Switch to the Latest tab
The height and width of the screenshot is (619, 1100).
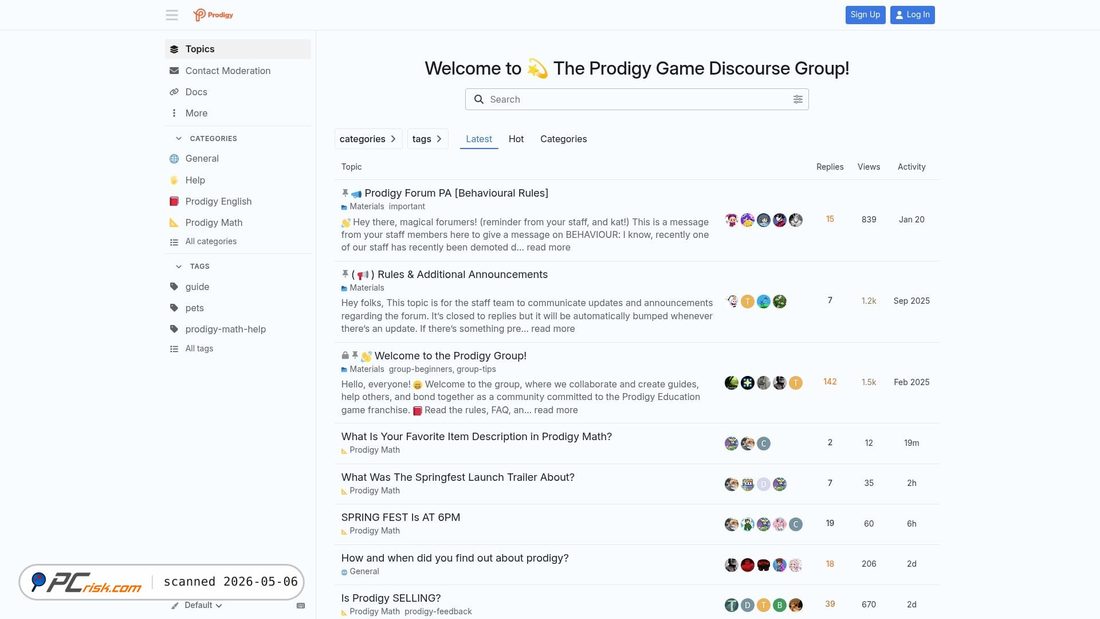(x=479, y=139)
